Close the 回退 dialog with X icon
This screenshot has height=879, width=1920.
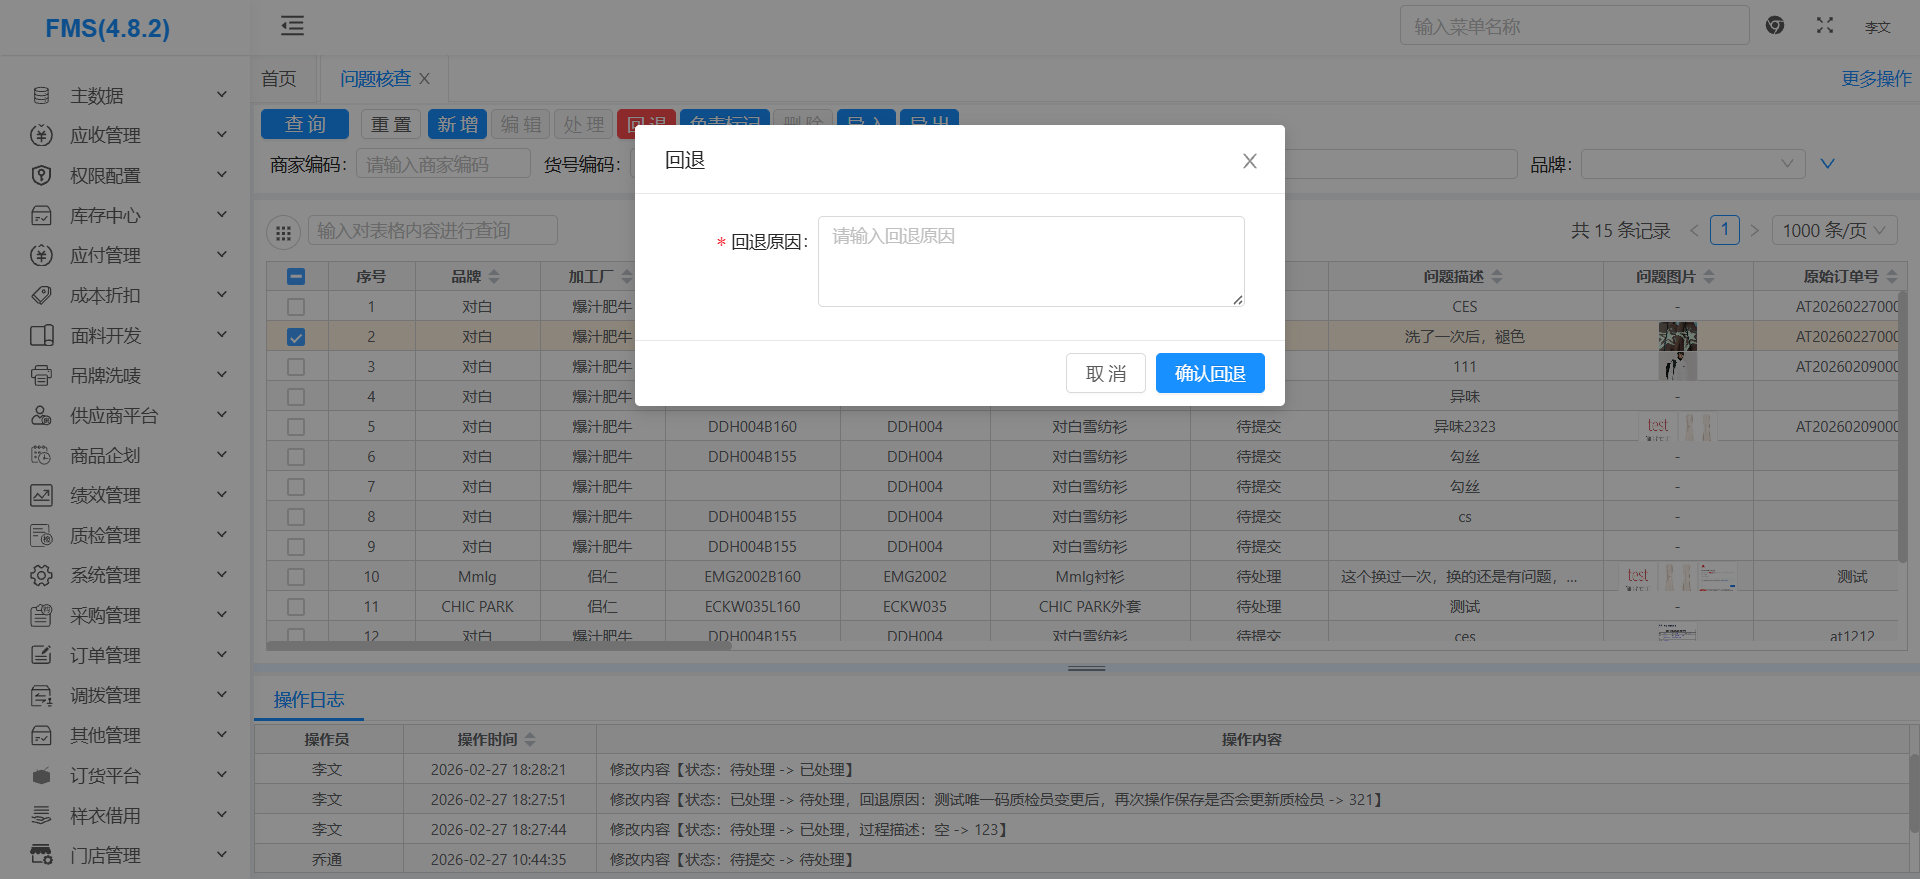[1249, 161]
